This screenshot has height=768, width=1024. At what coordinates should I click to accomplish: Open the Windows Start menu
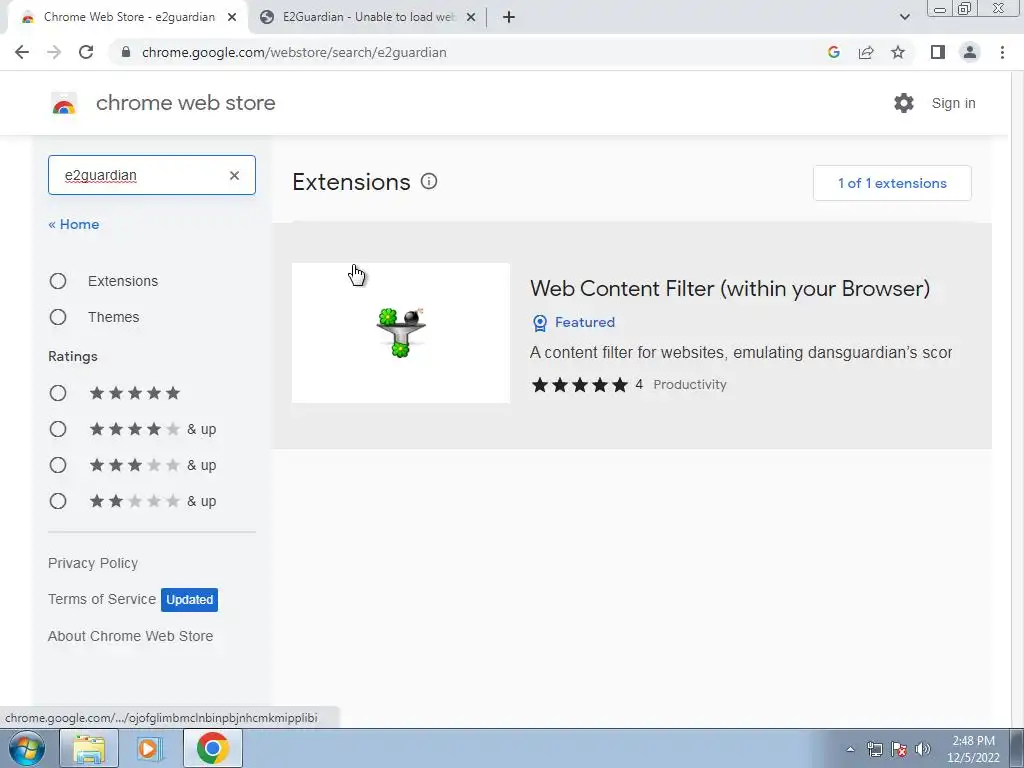point(25,748)
